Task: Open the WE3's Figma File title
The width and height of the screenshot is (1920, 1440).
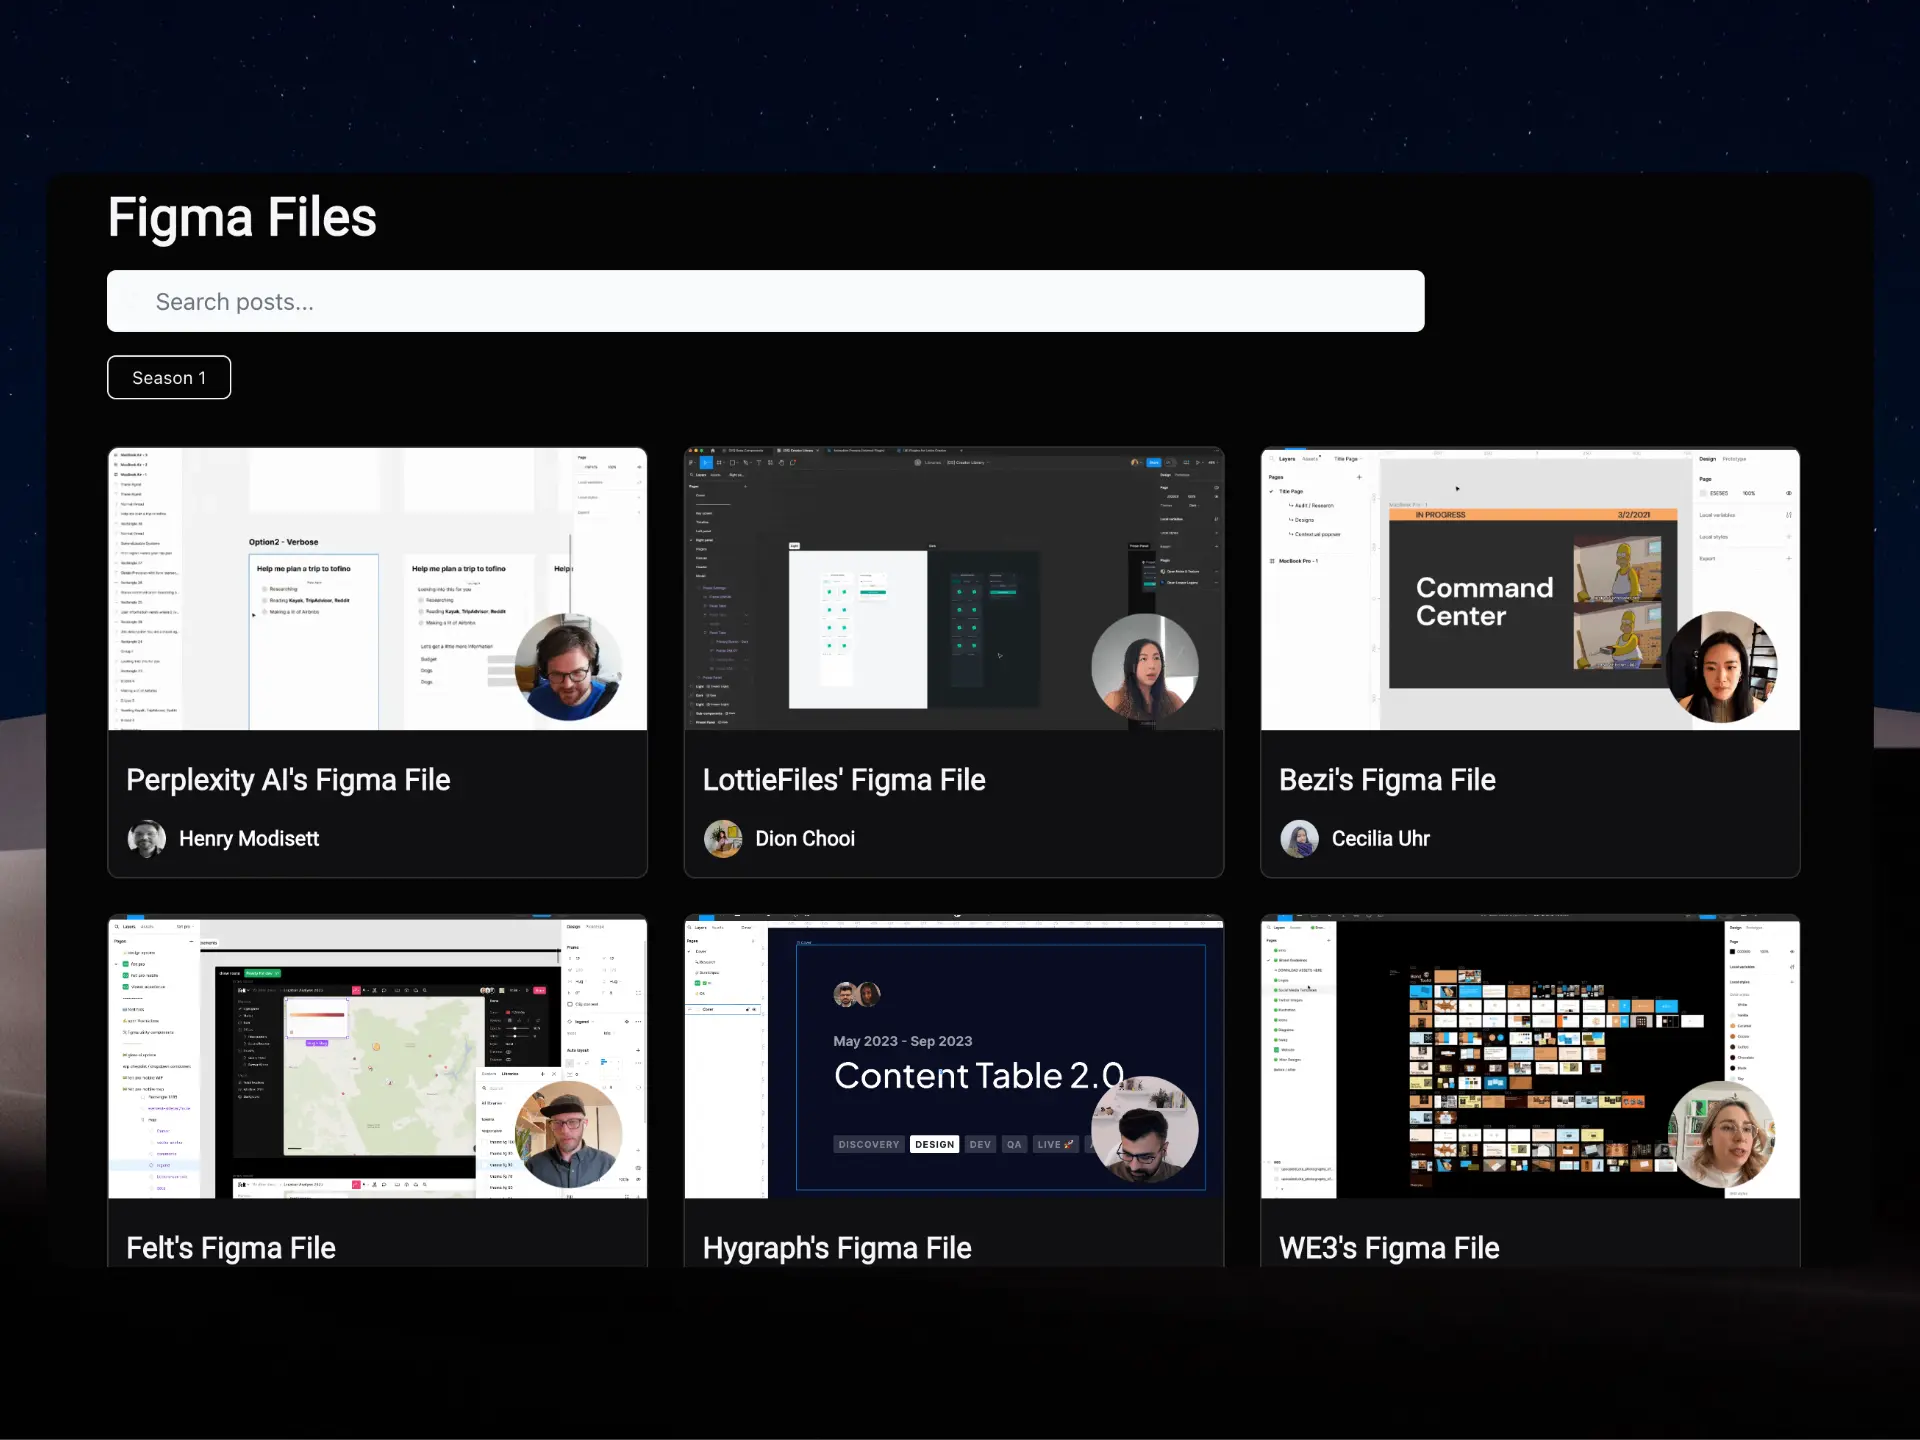Action: 1389,1248
